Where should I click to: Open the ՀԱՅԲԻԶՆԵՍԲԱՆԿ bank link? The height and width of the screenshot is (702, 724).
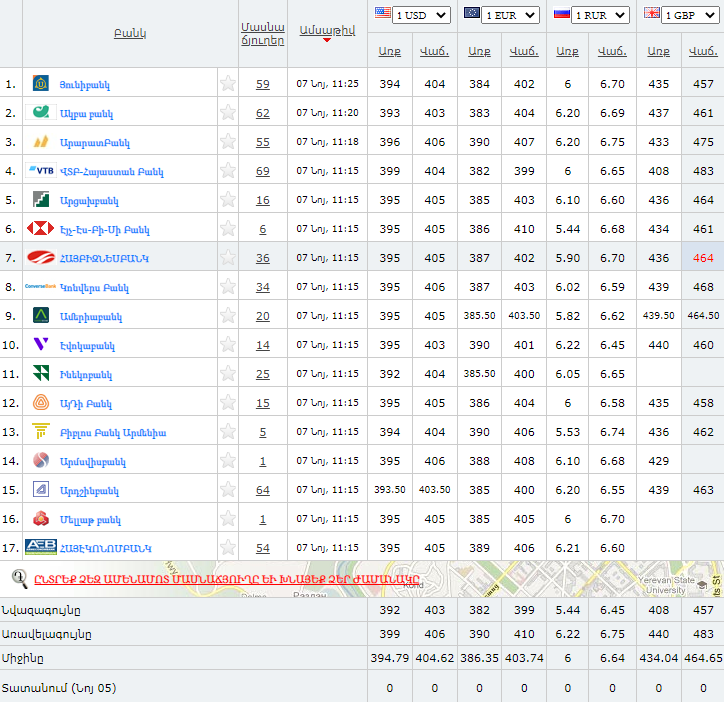[104, 258]
